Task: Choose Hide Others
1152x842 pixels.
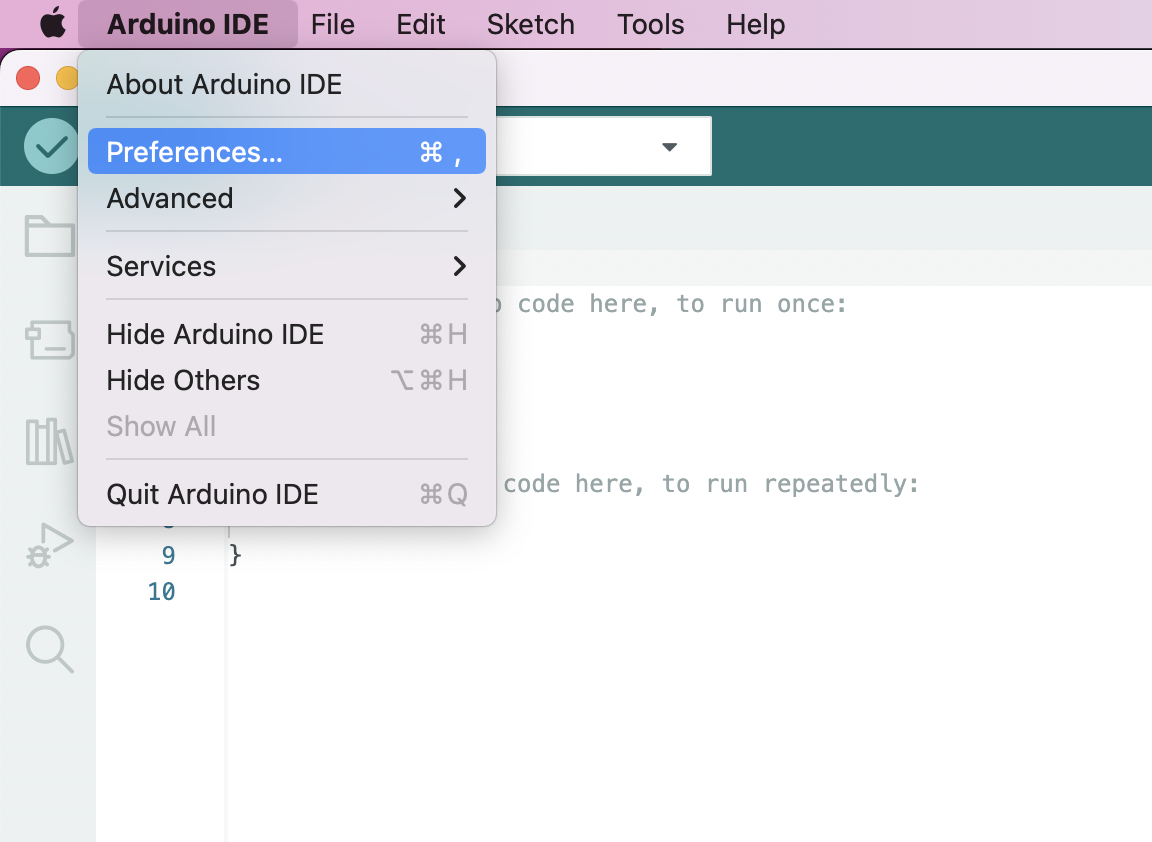Action: tap(287, 381)
